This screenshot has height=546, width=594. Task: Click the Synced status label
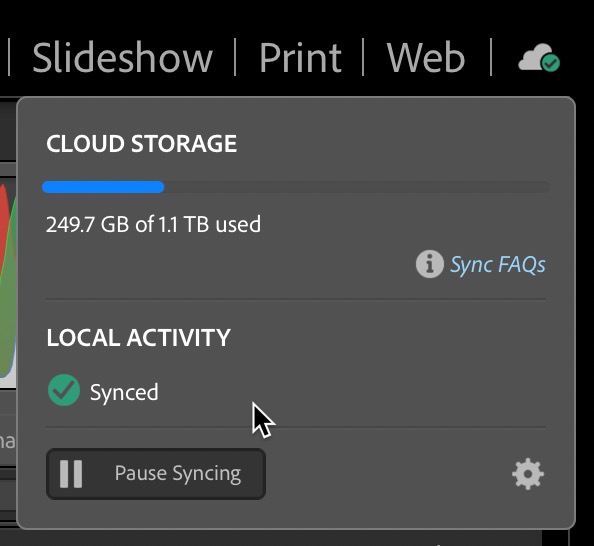(x=124, y=392)
